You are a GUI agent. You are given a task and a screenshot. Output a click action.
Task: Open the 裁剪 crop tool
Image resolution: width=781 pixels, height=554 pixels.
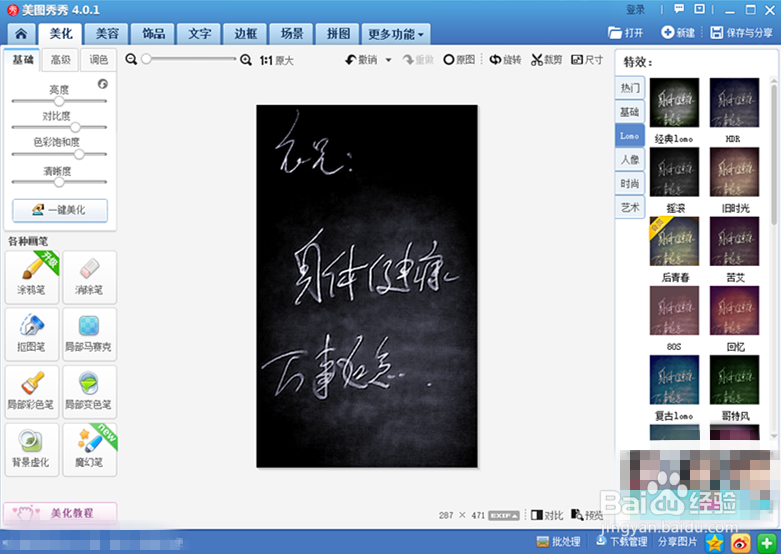coord(546,60)
